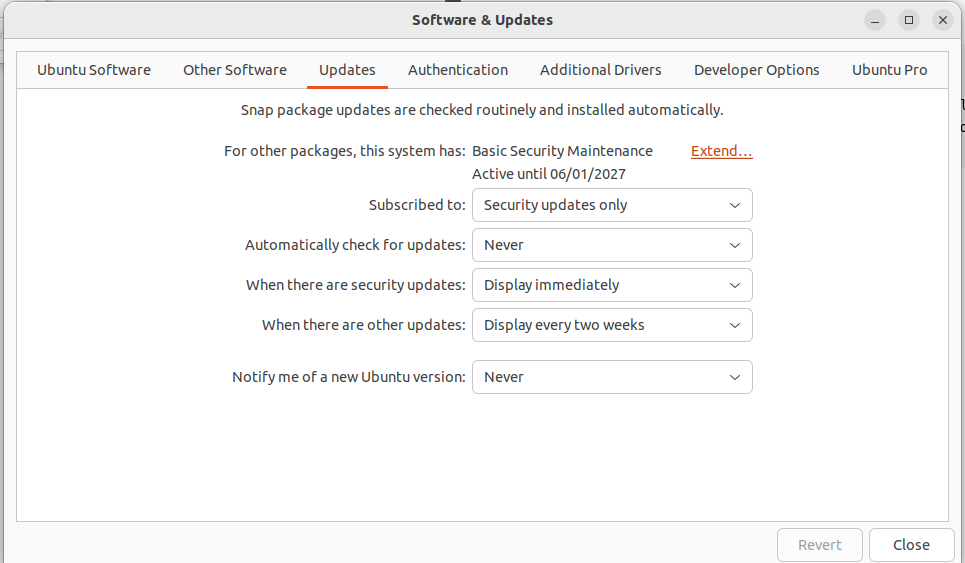The width and height of the screenshot is (965, 563).
Task: Open the Subscribed to dropdown
Action: [612, 205]
